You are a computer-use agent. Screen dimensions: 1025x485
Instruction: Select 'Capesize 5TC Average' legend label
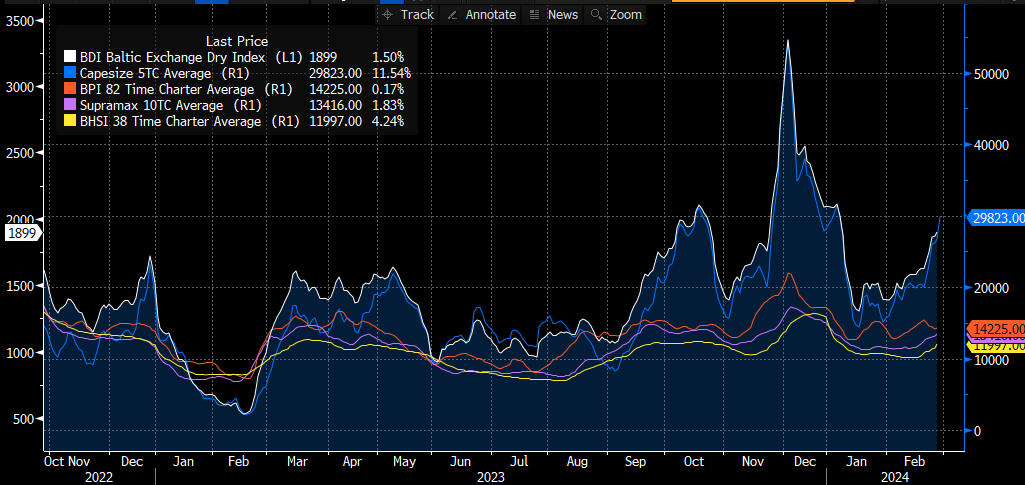[145, 73]
